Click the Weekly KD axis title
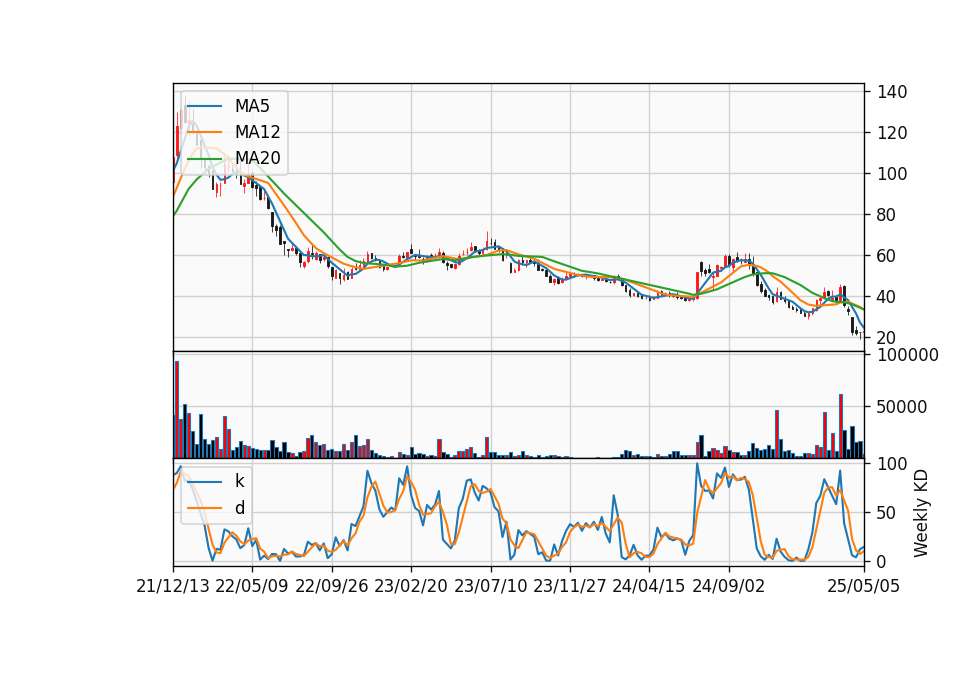 click(921, 513)
